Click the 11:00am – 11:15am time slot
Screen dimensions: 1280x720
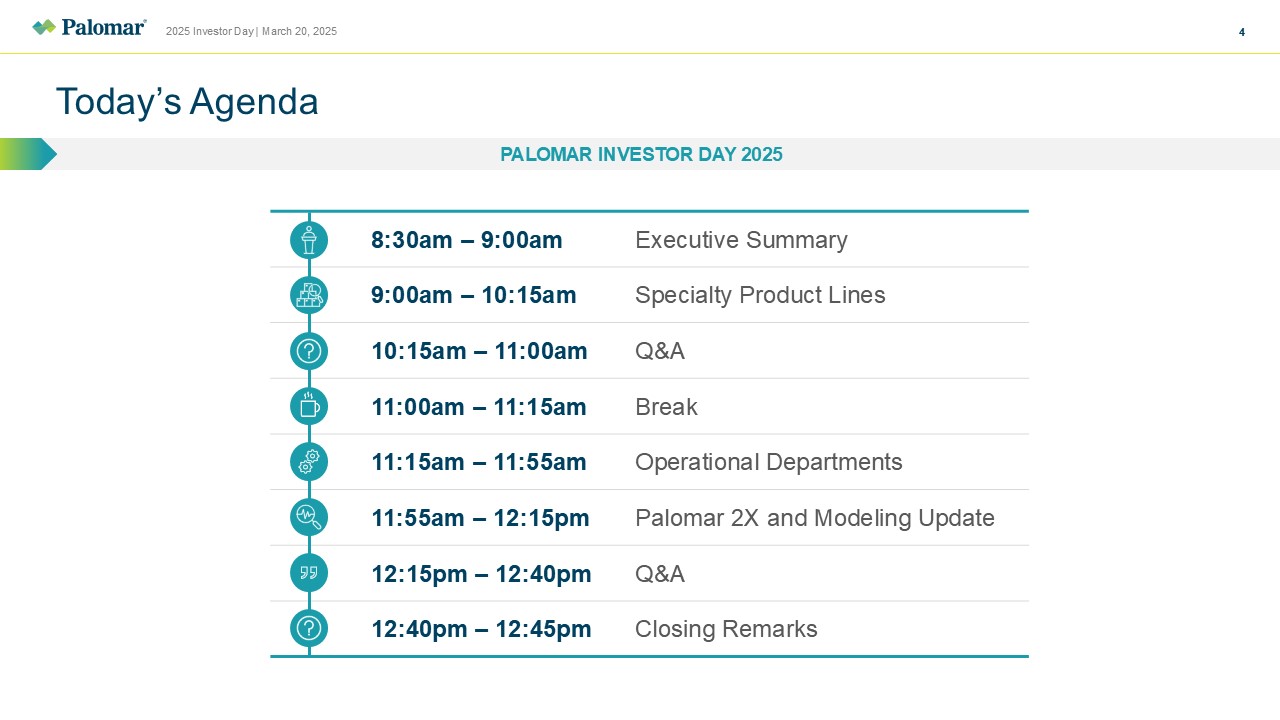[478, 407]
